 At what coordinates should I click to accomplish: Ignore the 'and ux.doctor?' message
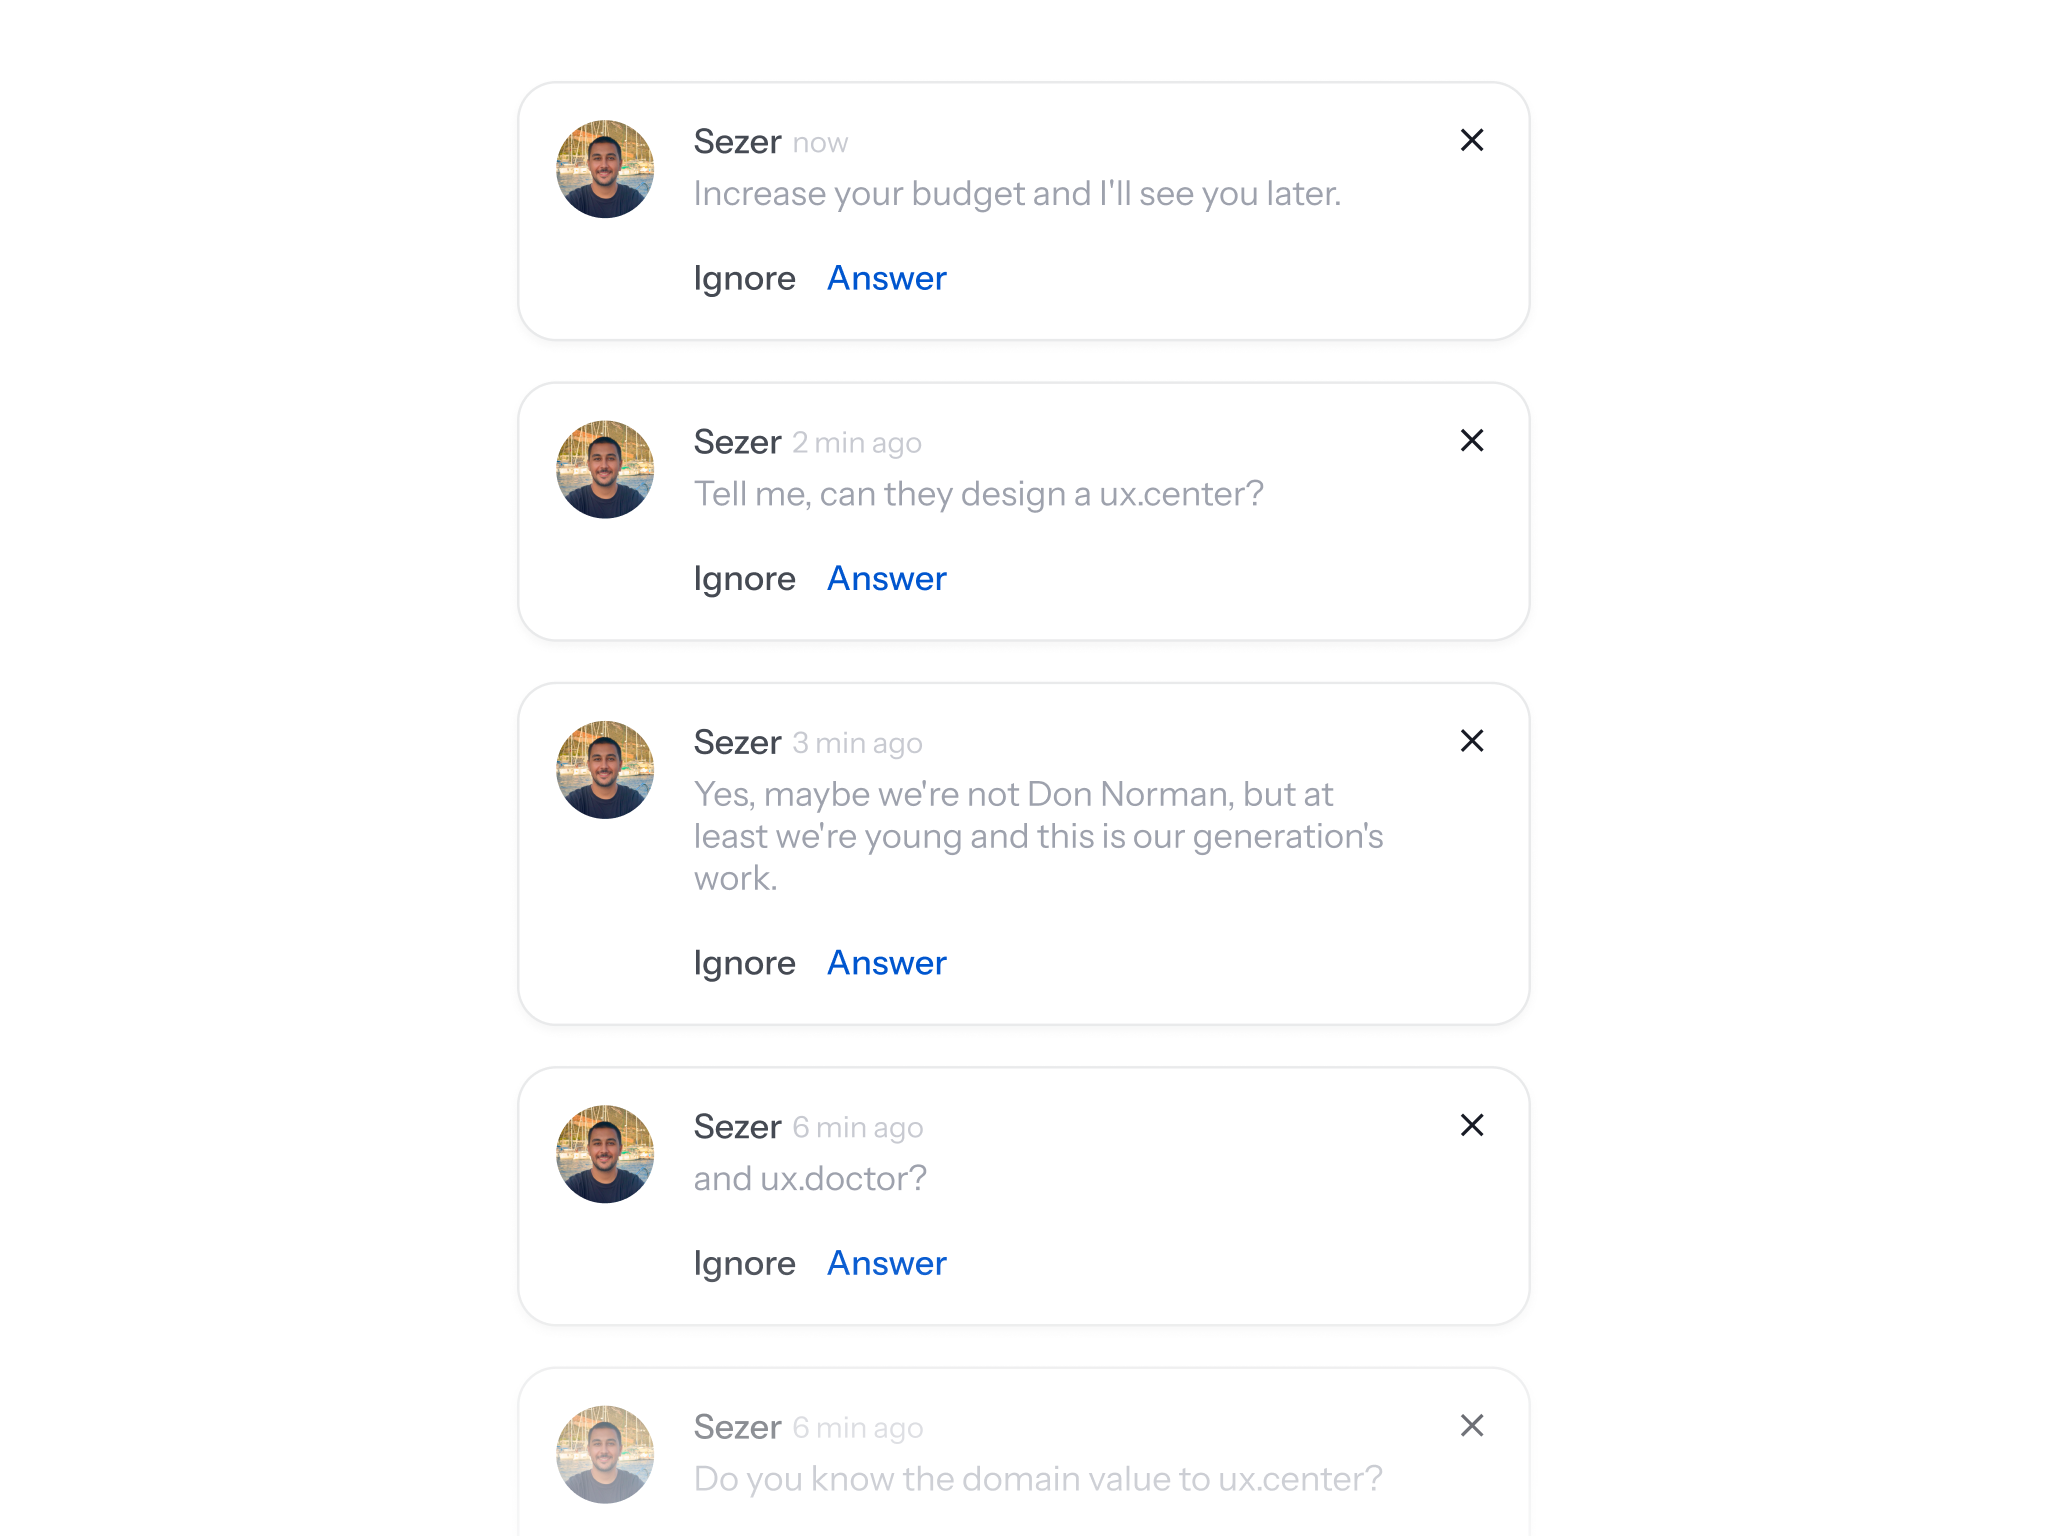click(744, 1263)
